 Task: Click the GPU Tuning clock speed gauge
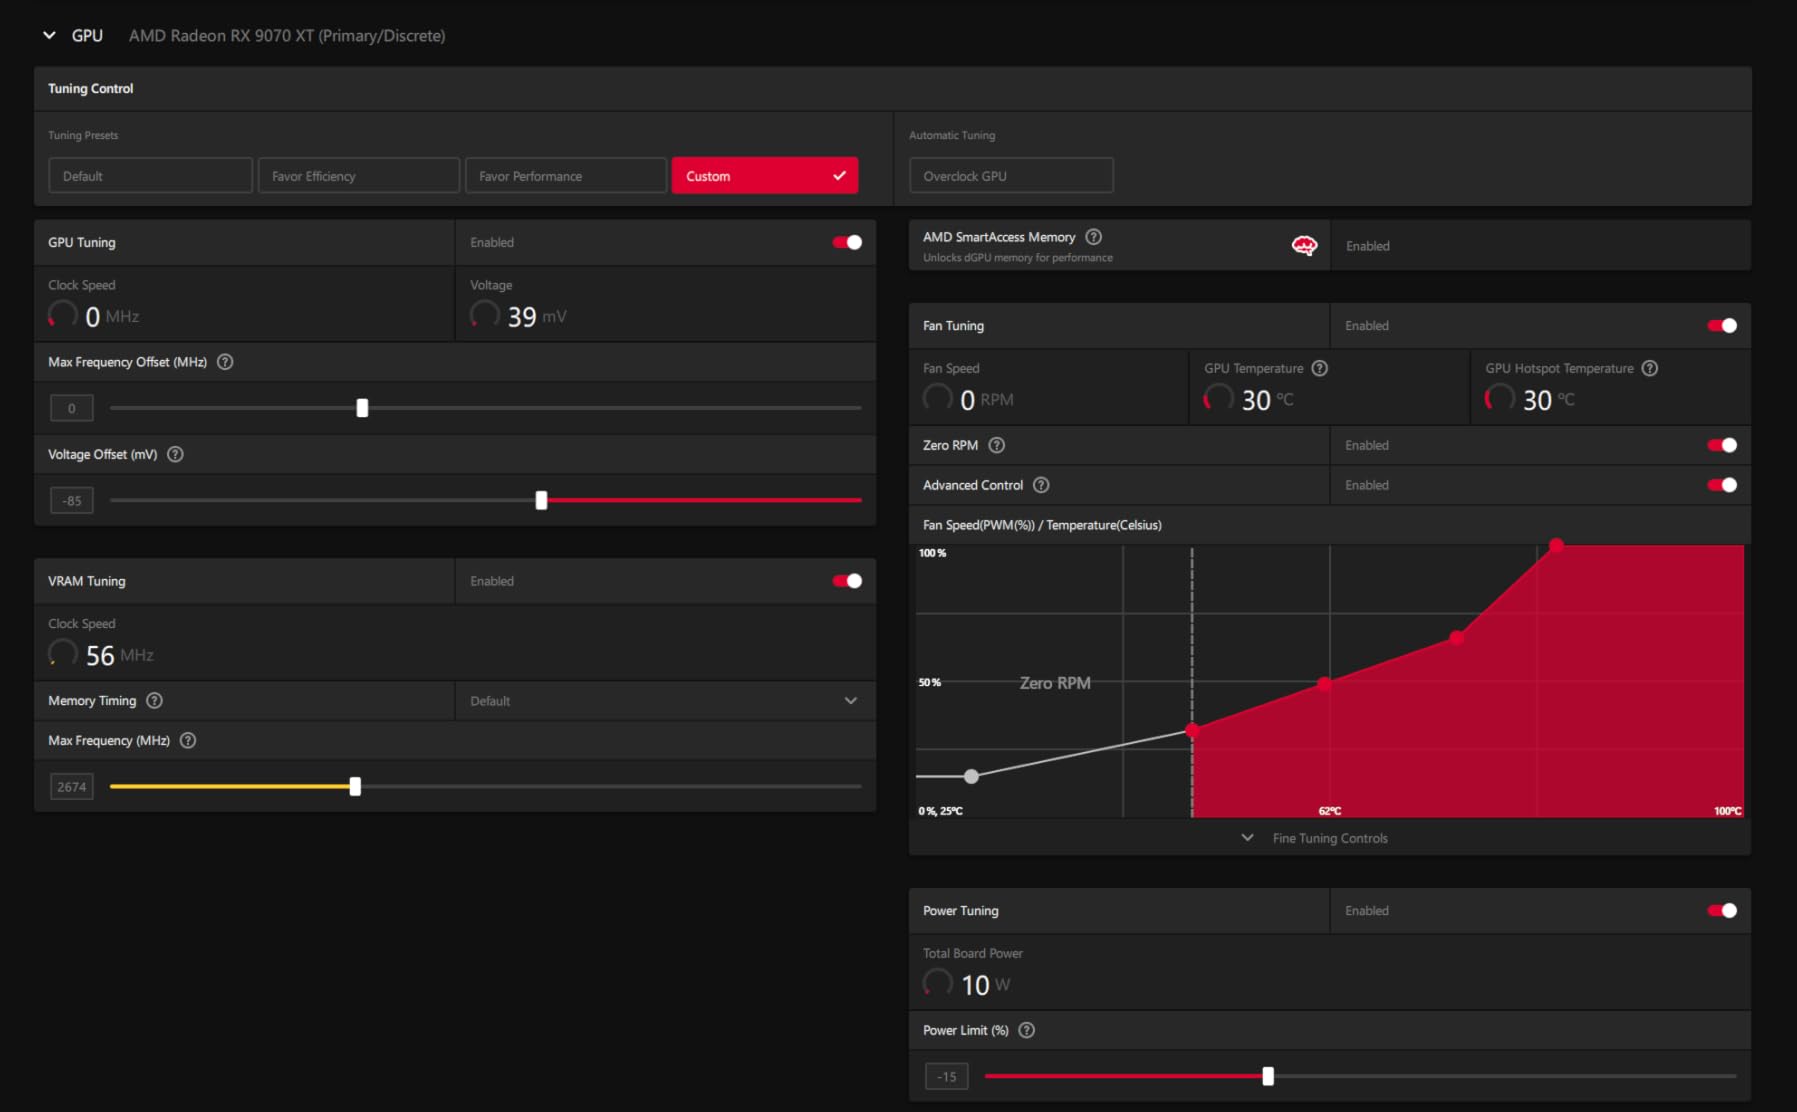coord(63,315)
